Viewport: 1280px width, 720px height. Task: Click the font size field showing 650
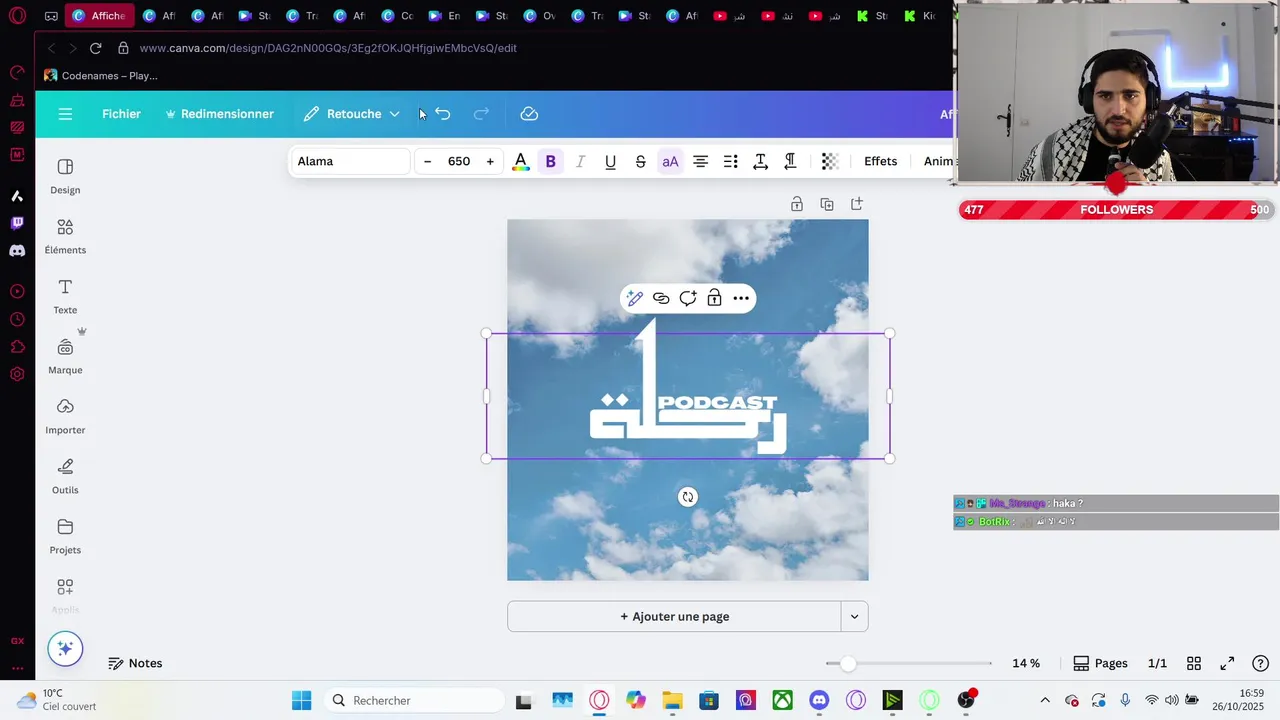pyautogui.click(x=459, y=161)
